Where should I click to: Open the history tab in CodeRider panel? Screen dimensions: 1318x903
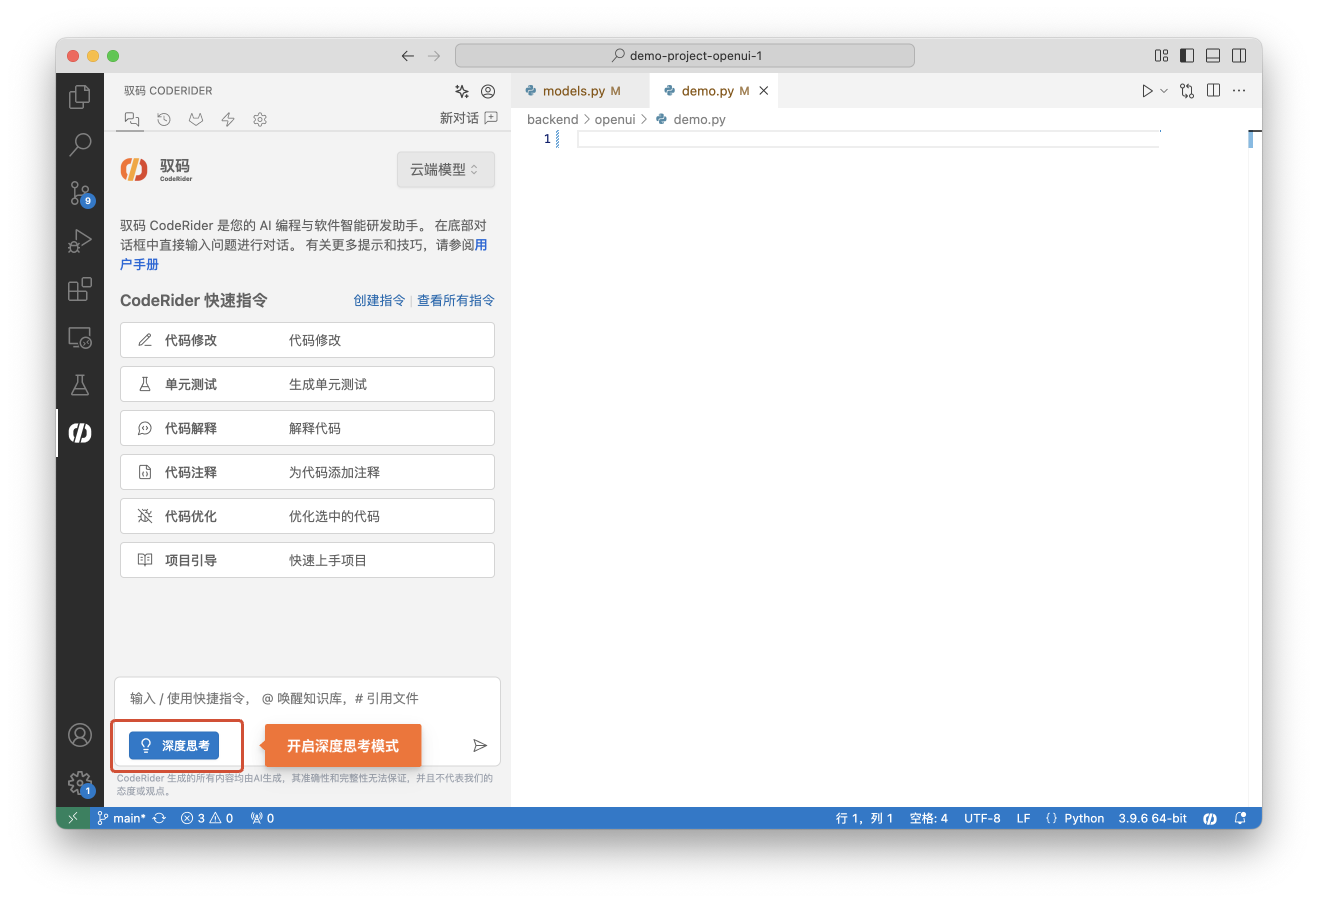pyautogui.click(x=164, y=119)
